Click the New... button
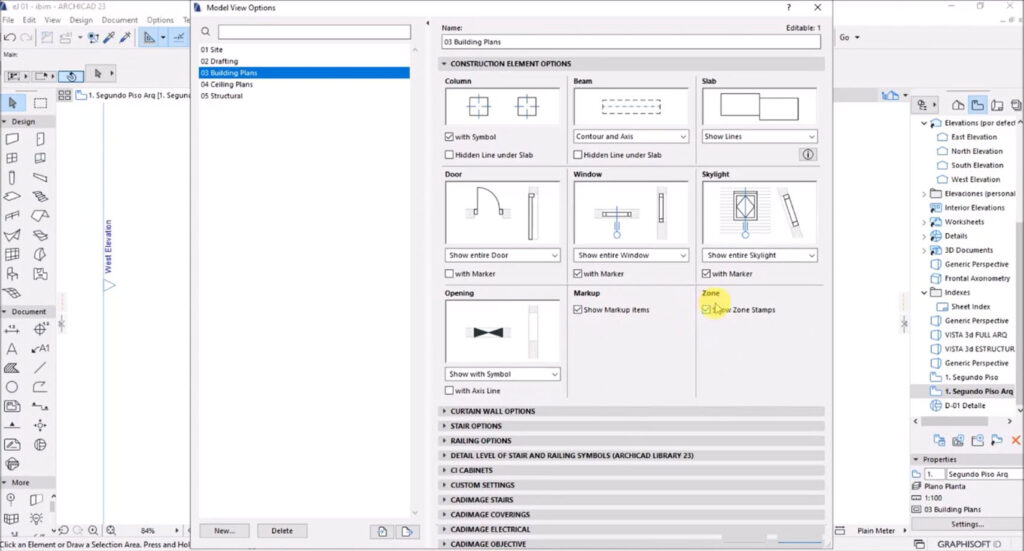Image resolution: width=1024 pixels, height=551 pixels. pos(224,531)
